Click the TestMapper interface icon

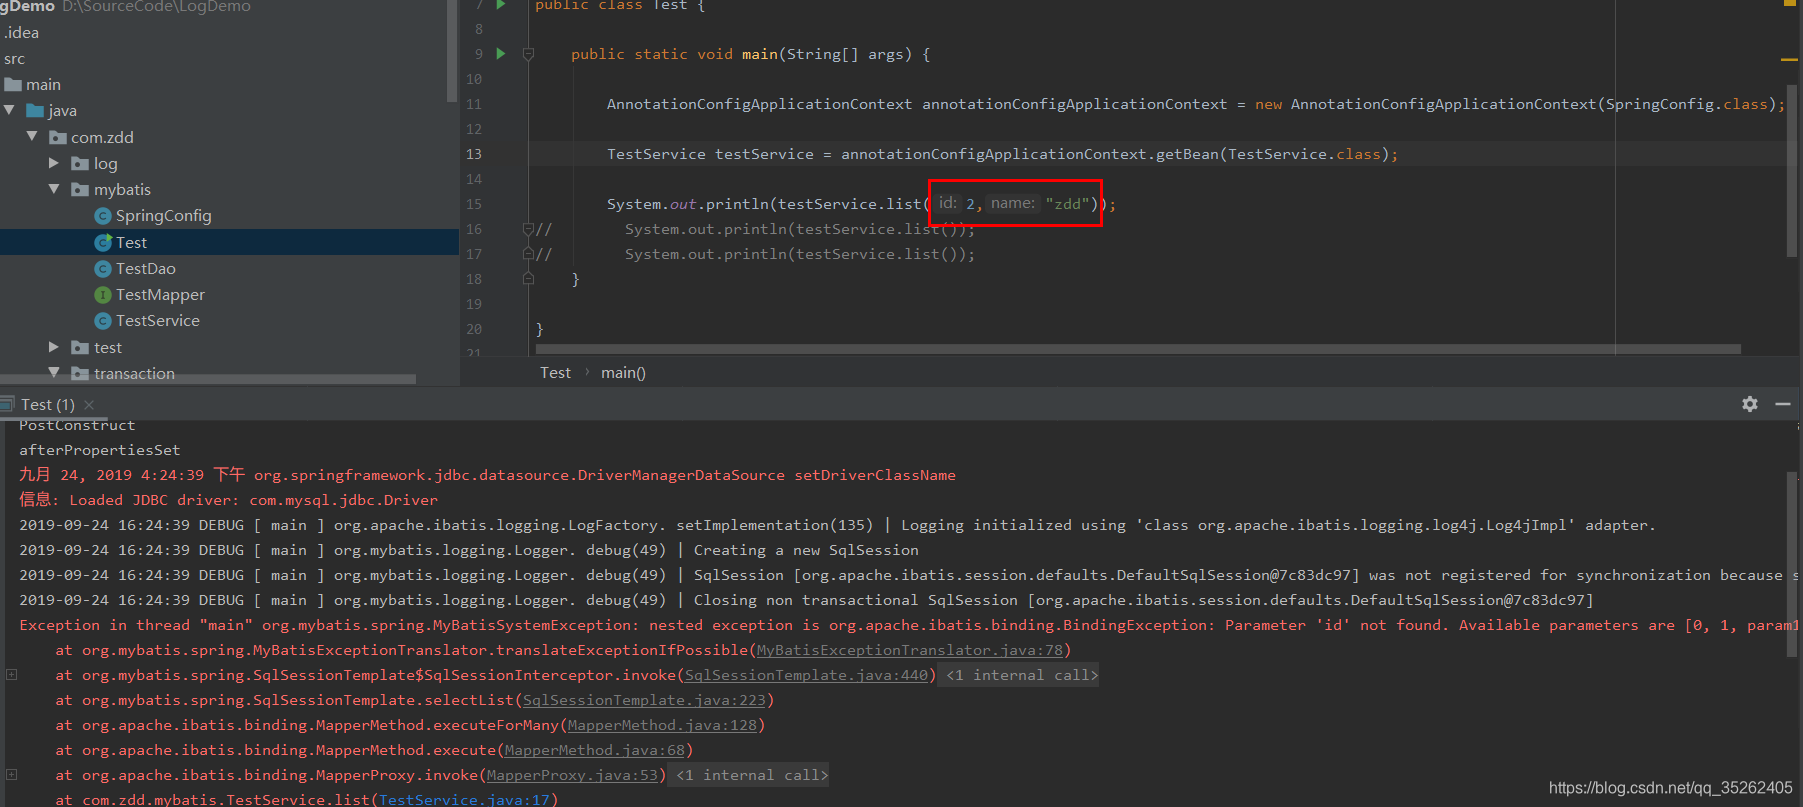click(x=102, y=294)
